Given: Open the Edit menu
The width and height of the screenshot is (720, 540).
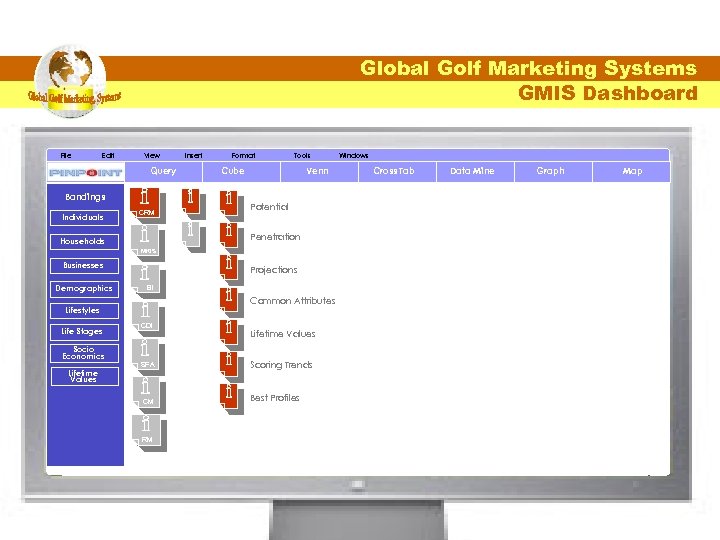Looking at the screenshot, I should coord(107,155).
